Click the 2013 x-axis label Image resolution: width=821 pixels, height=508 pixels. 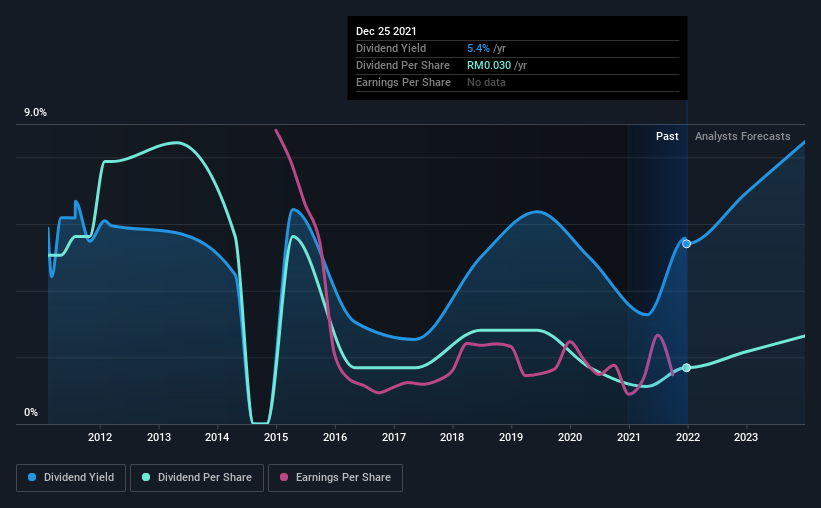159,437
